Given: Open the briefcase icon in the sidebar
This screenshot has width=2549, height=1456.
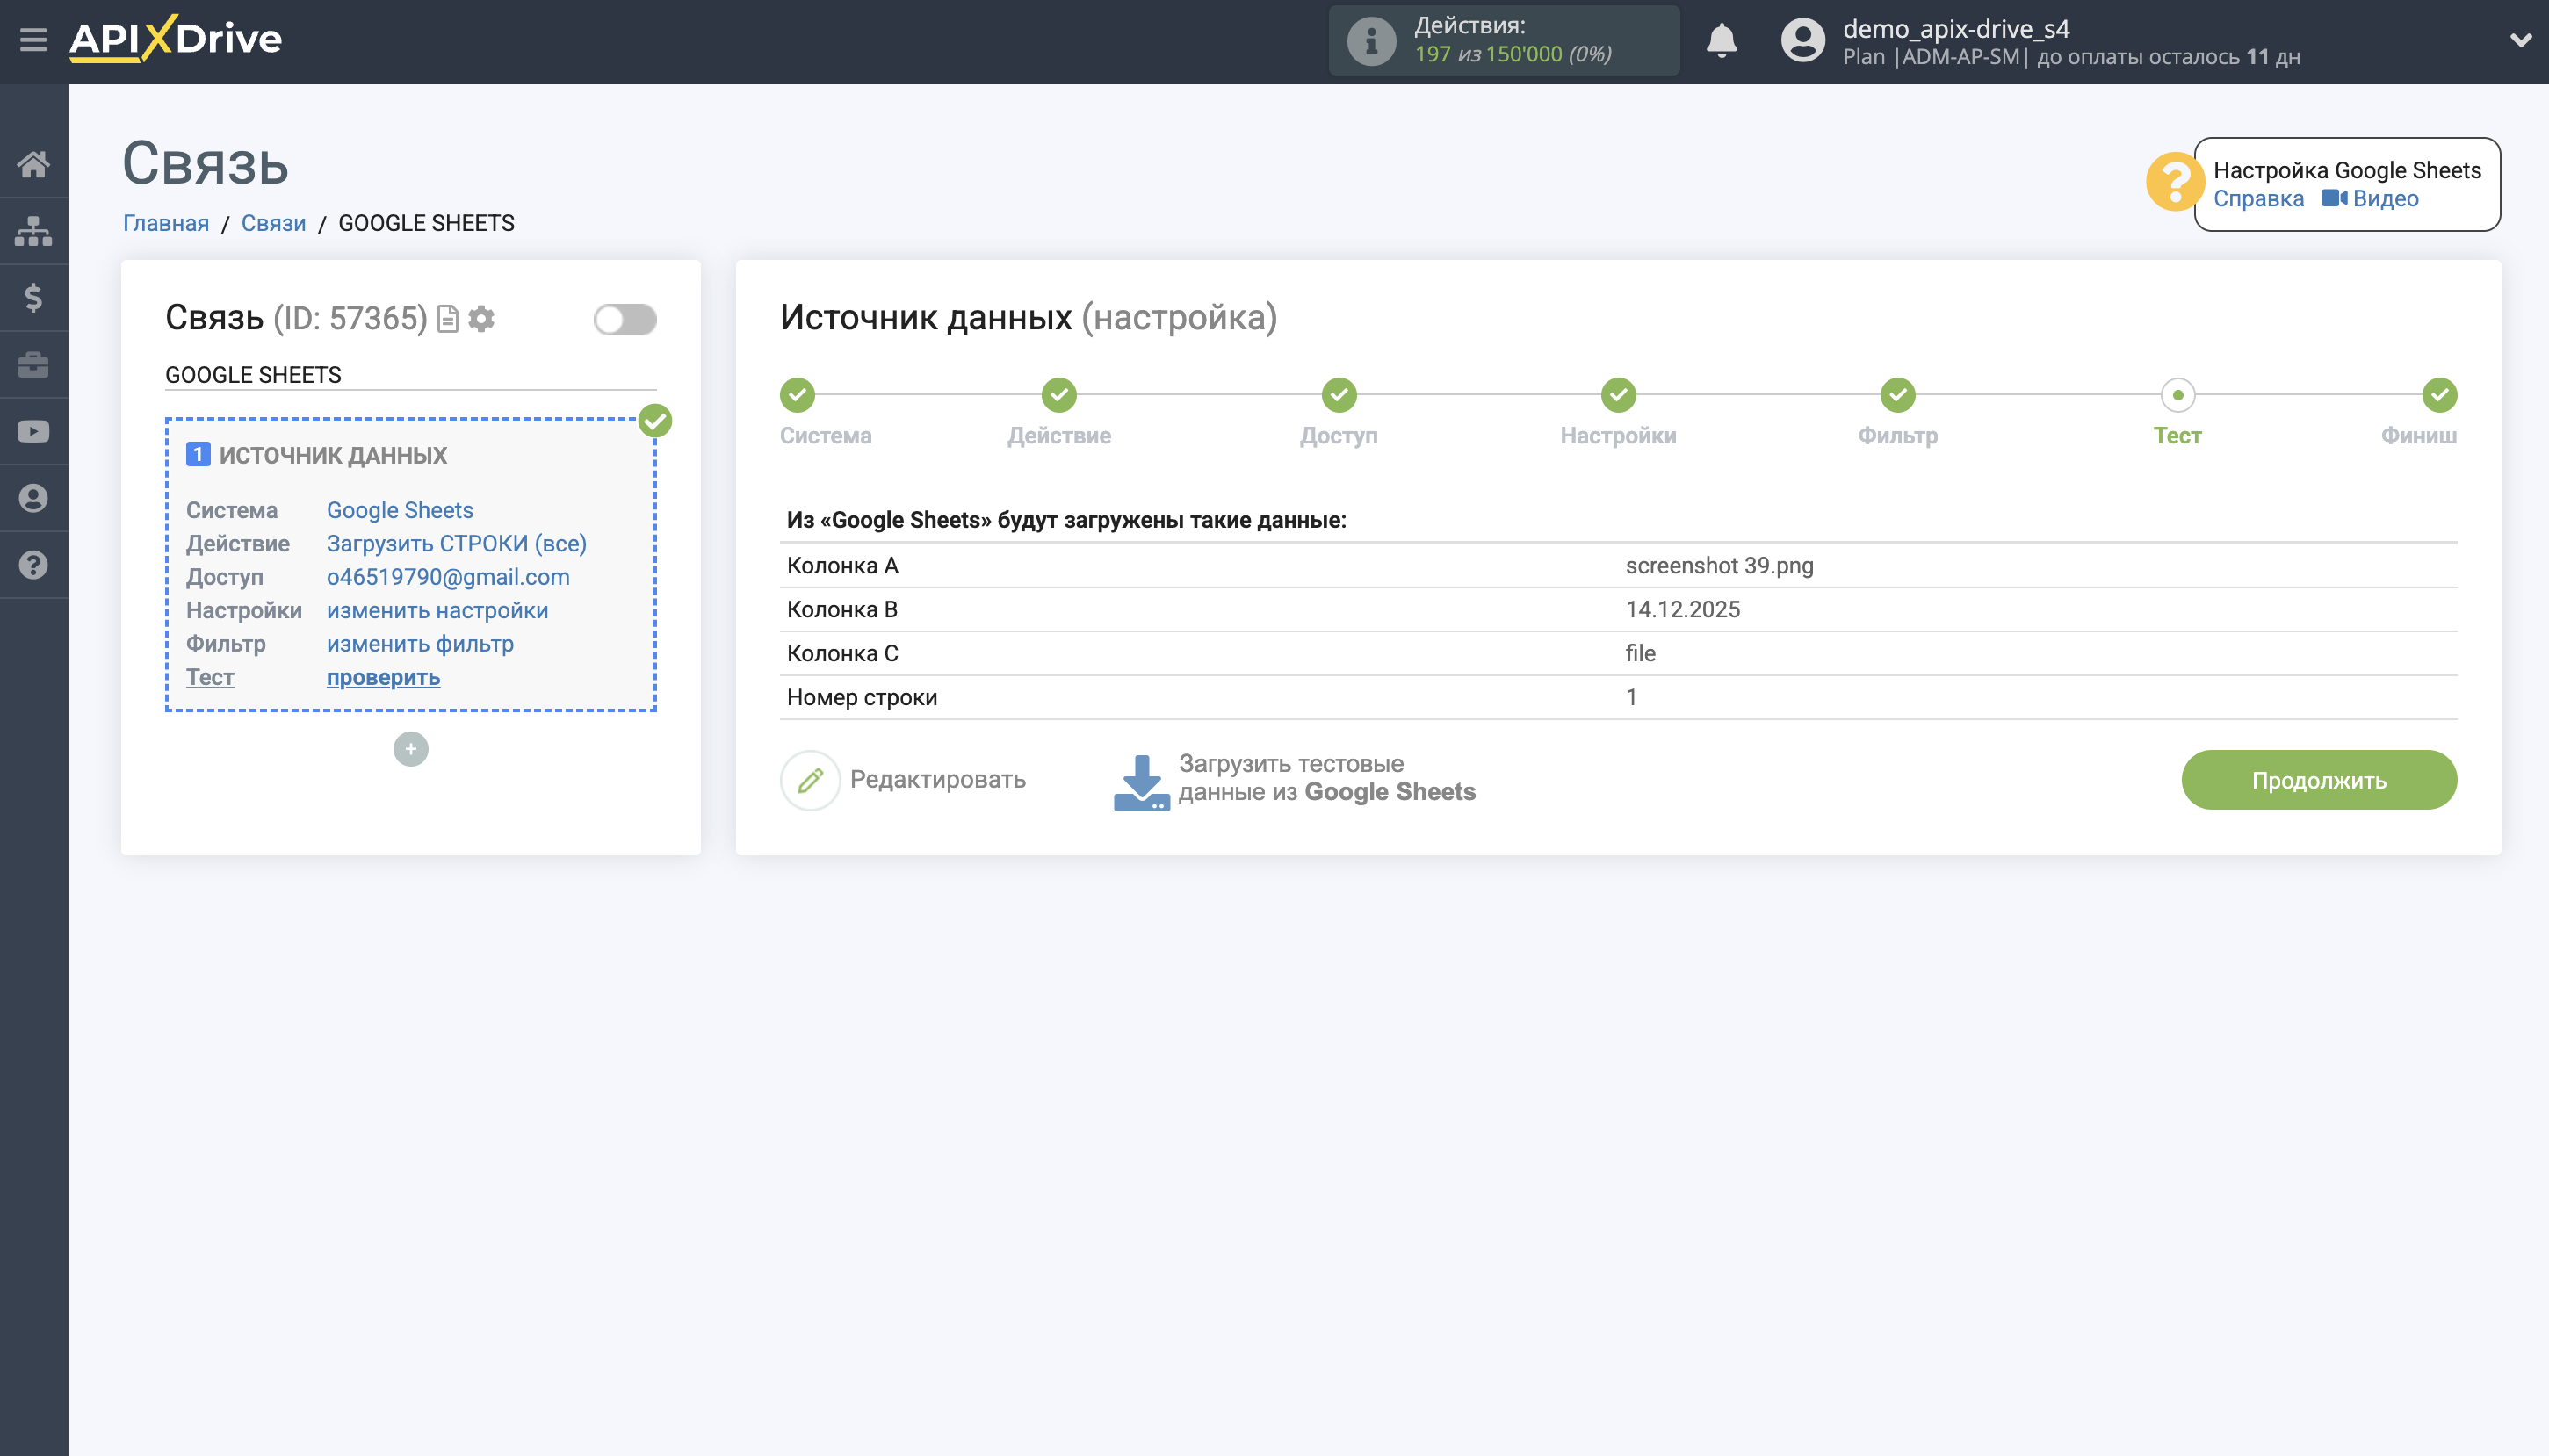Looking at the screenshot, I should 33,364.
